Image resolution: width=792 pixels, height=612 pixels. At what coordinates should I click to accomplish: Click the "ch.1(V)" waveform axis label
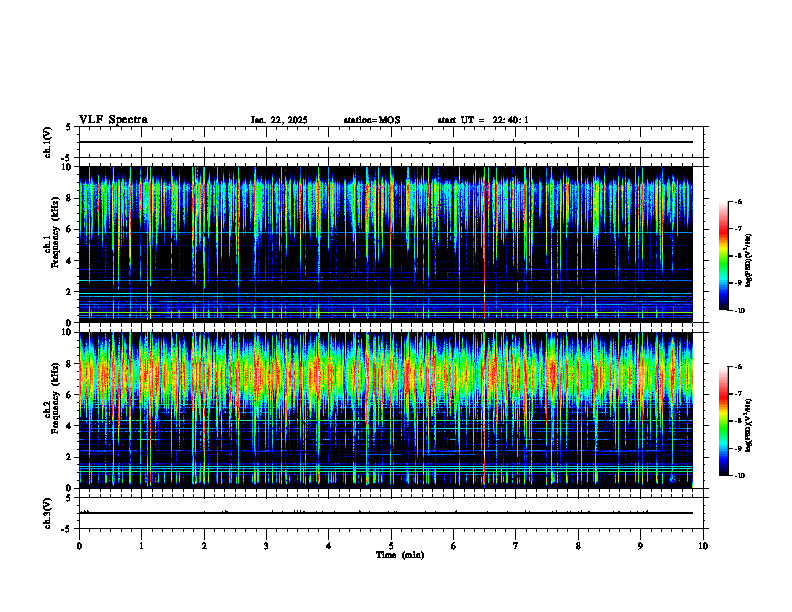pyautogui.click(x=47, y=142)
